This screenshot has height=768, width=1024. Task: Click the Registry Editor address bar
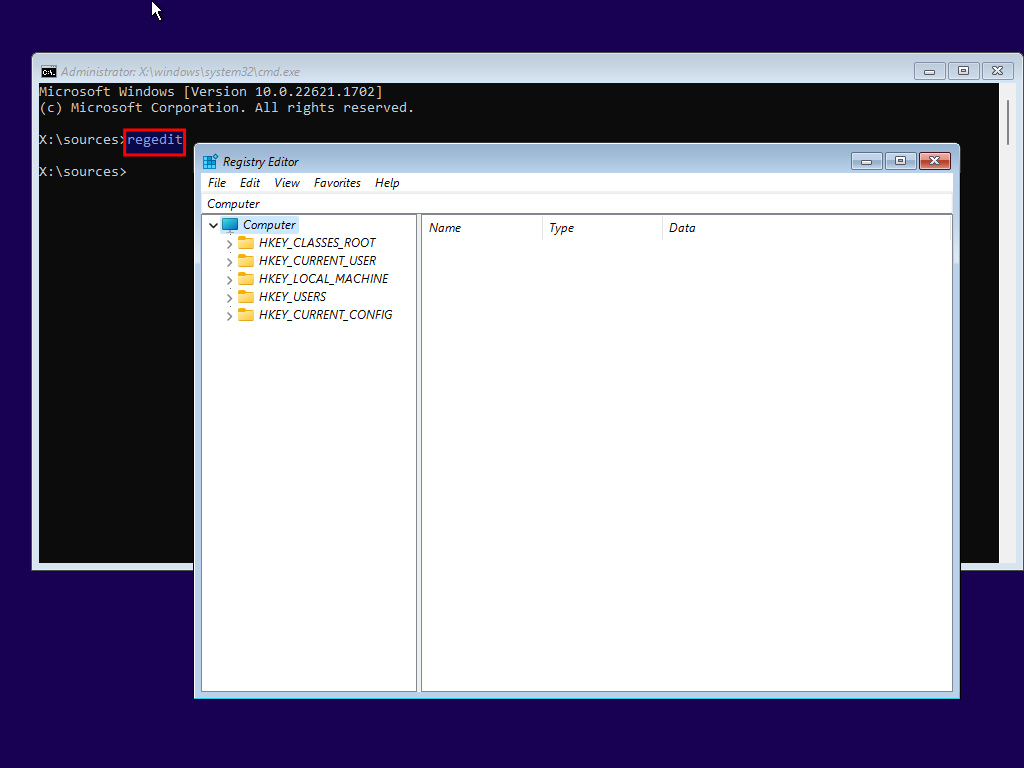(x=577, y=204)
